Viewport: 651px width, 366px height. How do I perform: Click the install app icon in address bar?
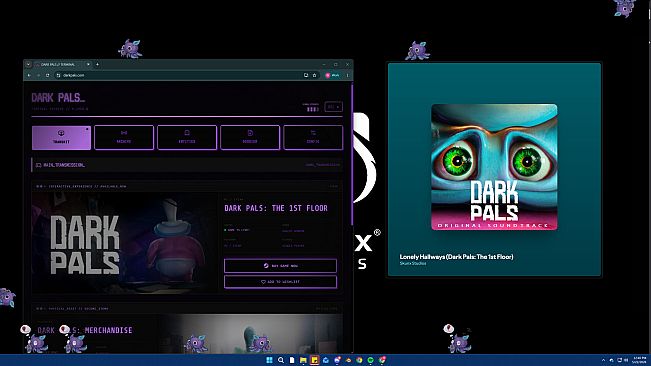pyautogui.click(x=306, y=75)
